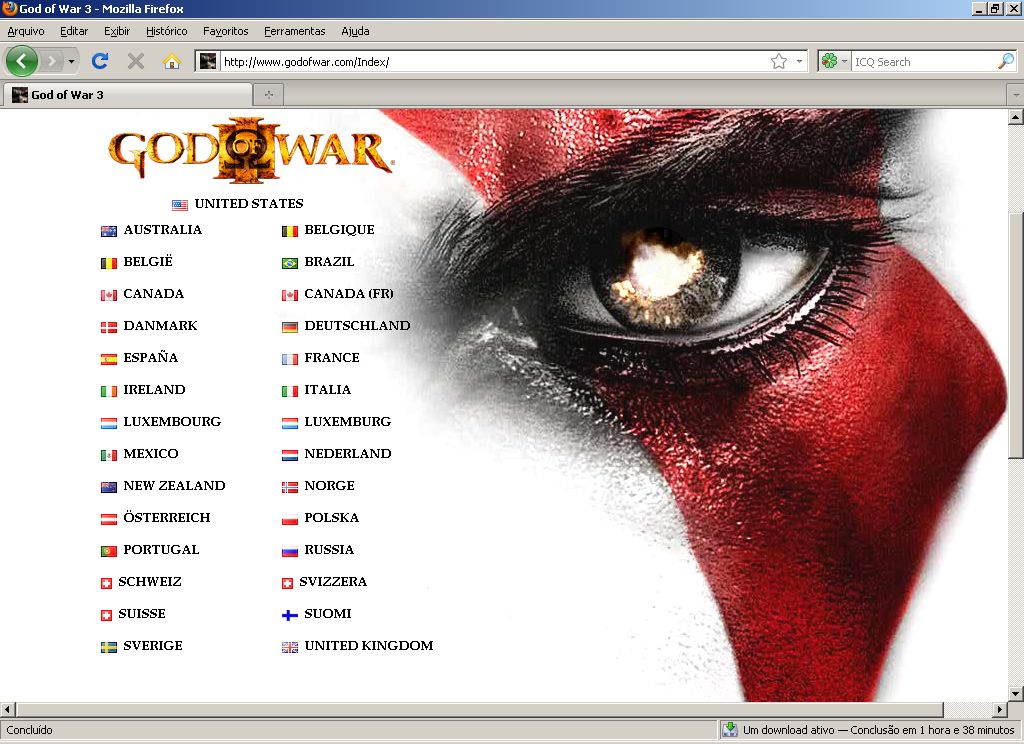Click the Stop loading X icon
Screen dimensions: 1024x744
(x=136, y=61)
